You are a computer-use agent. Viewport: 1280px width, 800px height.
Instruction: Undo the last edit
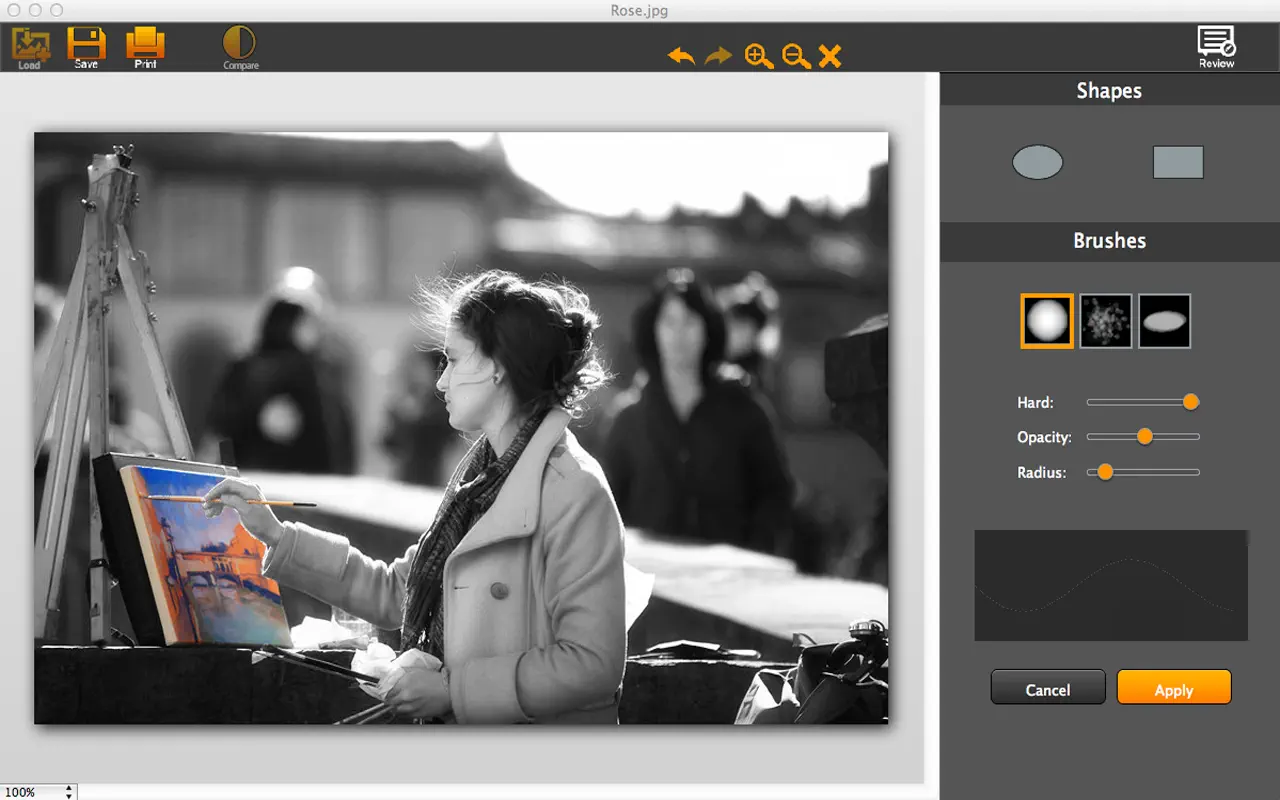point(681,56)
